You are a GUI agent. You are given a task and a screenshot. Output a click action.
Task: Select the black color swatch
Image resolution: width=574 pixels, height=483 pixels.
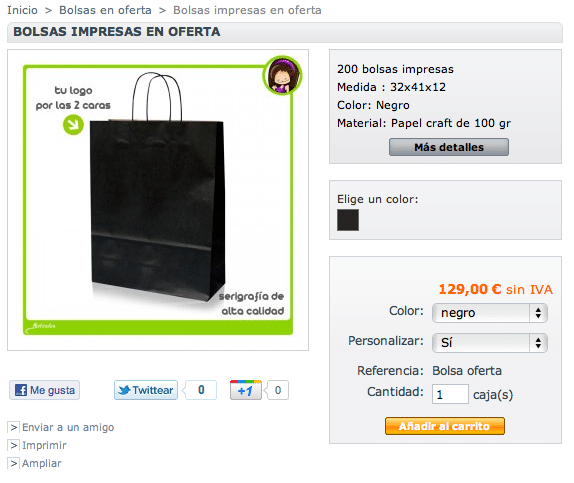[x=348, y=220]
